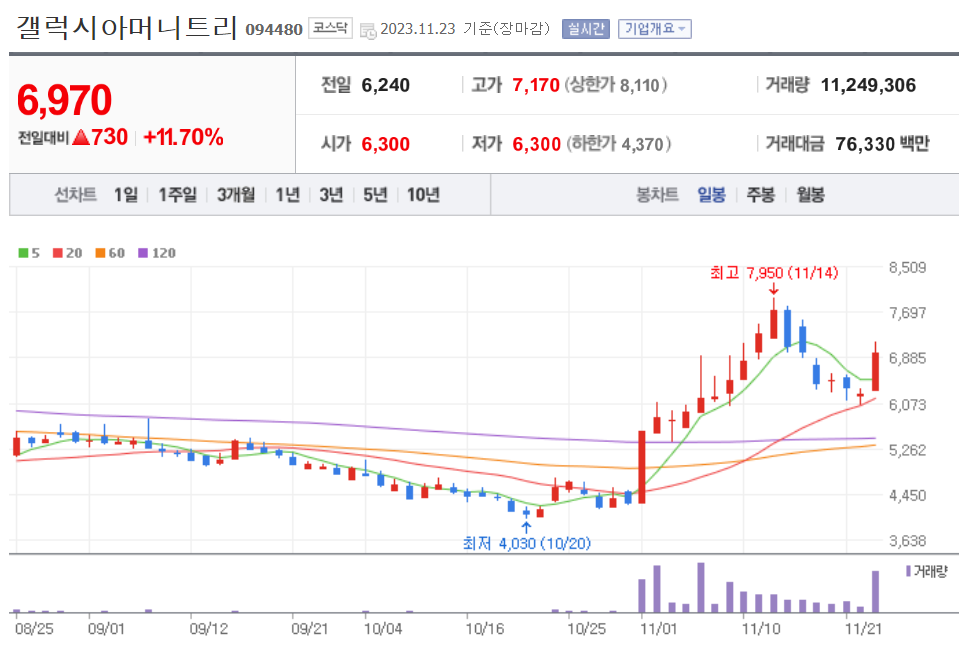Select the 1일 line chart tab
The image size is (959, 650).
(x=125, y=194)
